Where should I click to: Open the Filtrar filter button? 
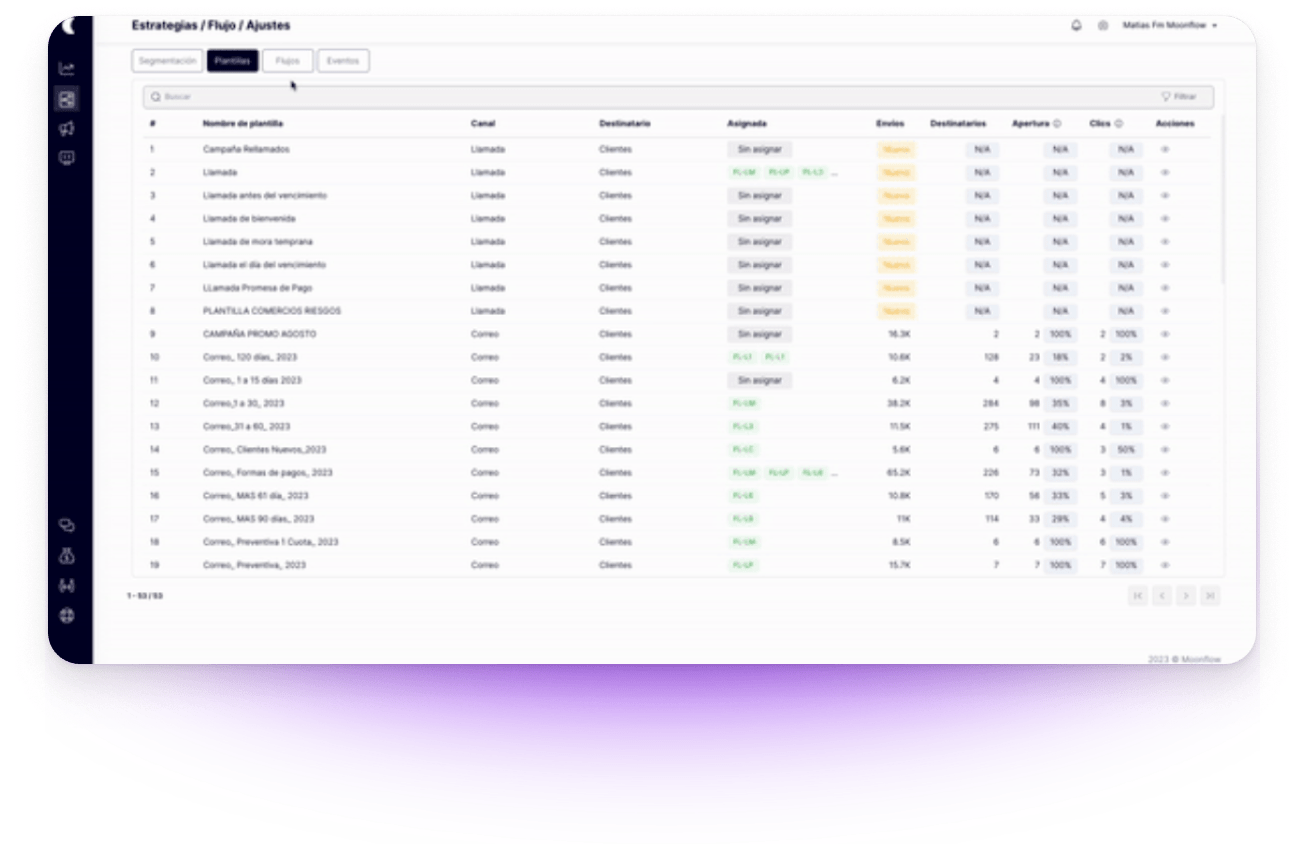tap(1179, 97)
